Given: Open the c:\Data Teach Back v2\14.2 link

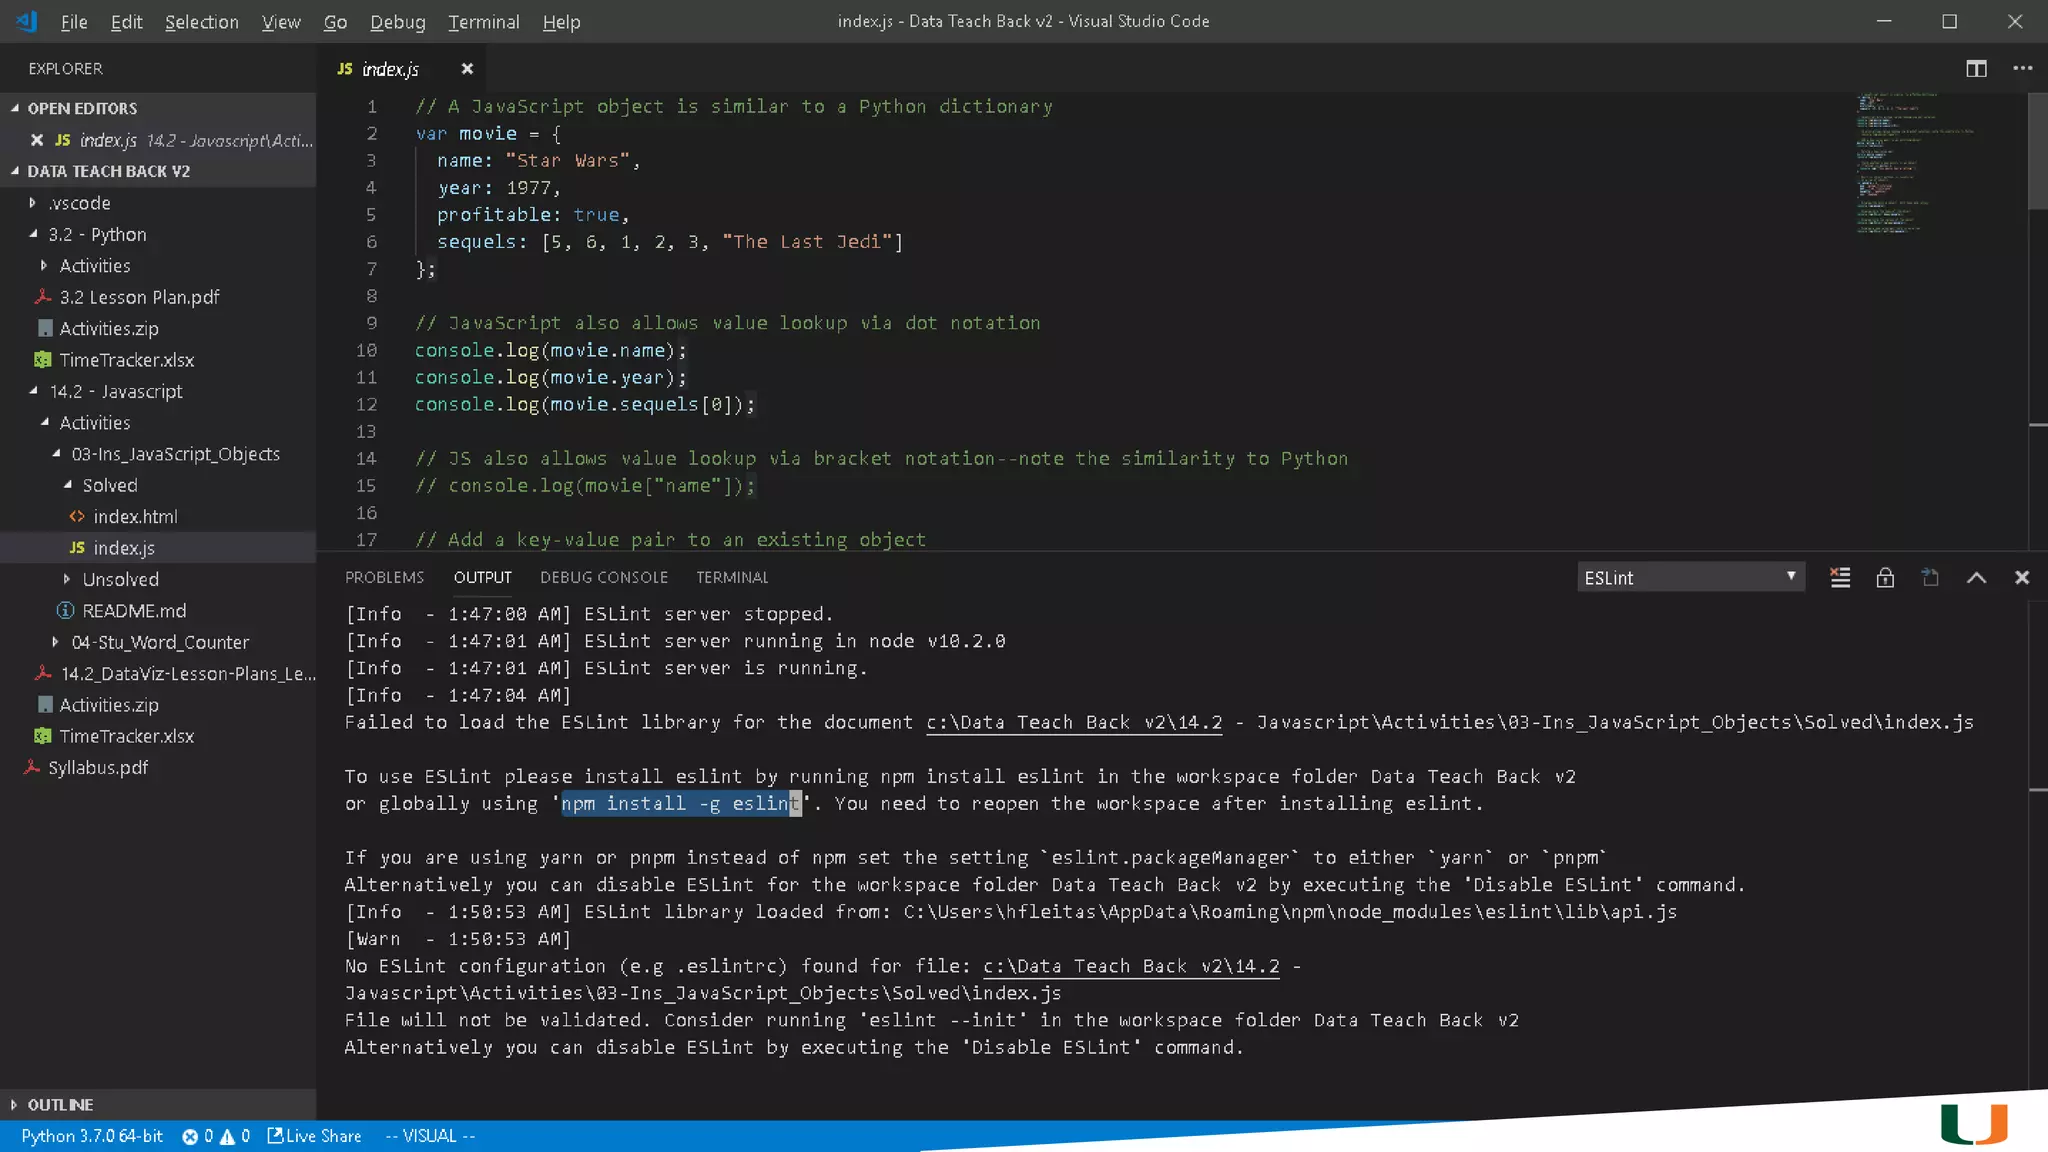Looking at the screenshot, I should [1073, 722].
